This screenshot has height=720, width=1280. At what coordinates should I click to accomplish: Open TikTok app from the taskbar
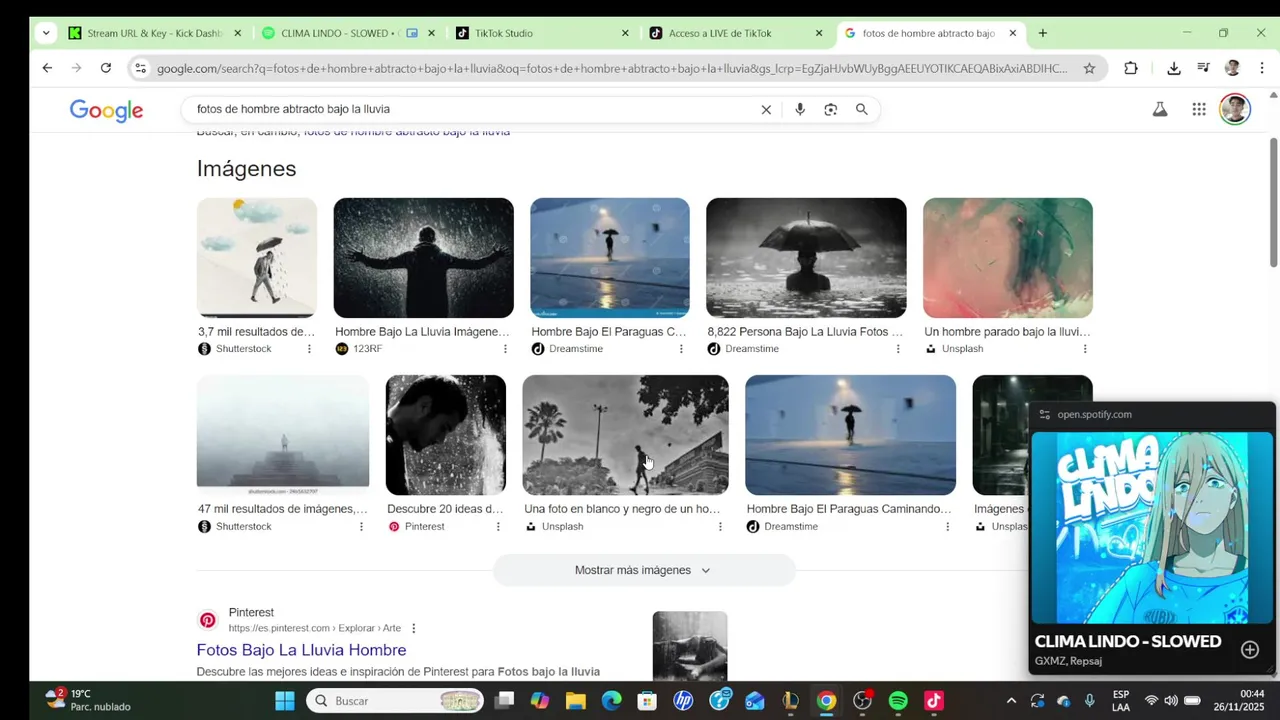[934, 701]
